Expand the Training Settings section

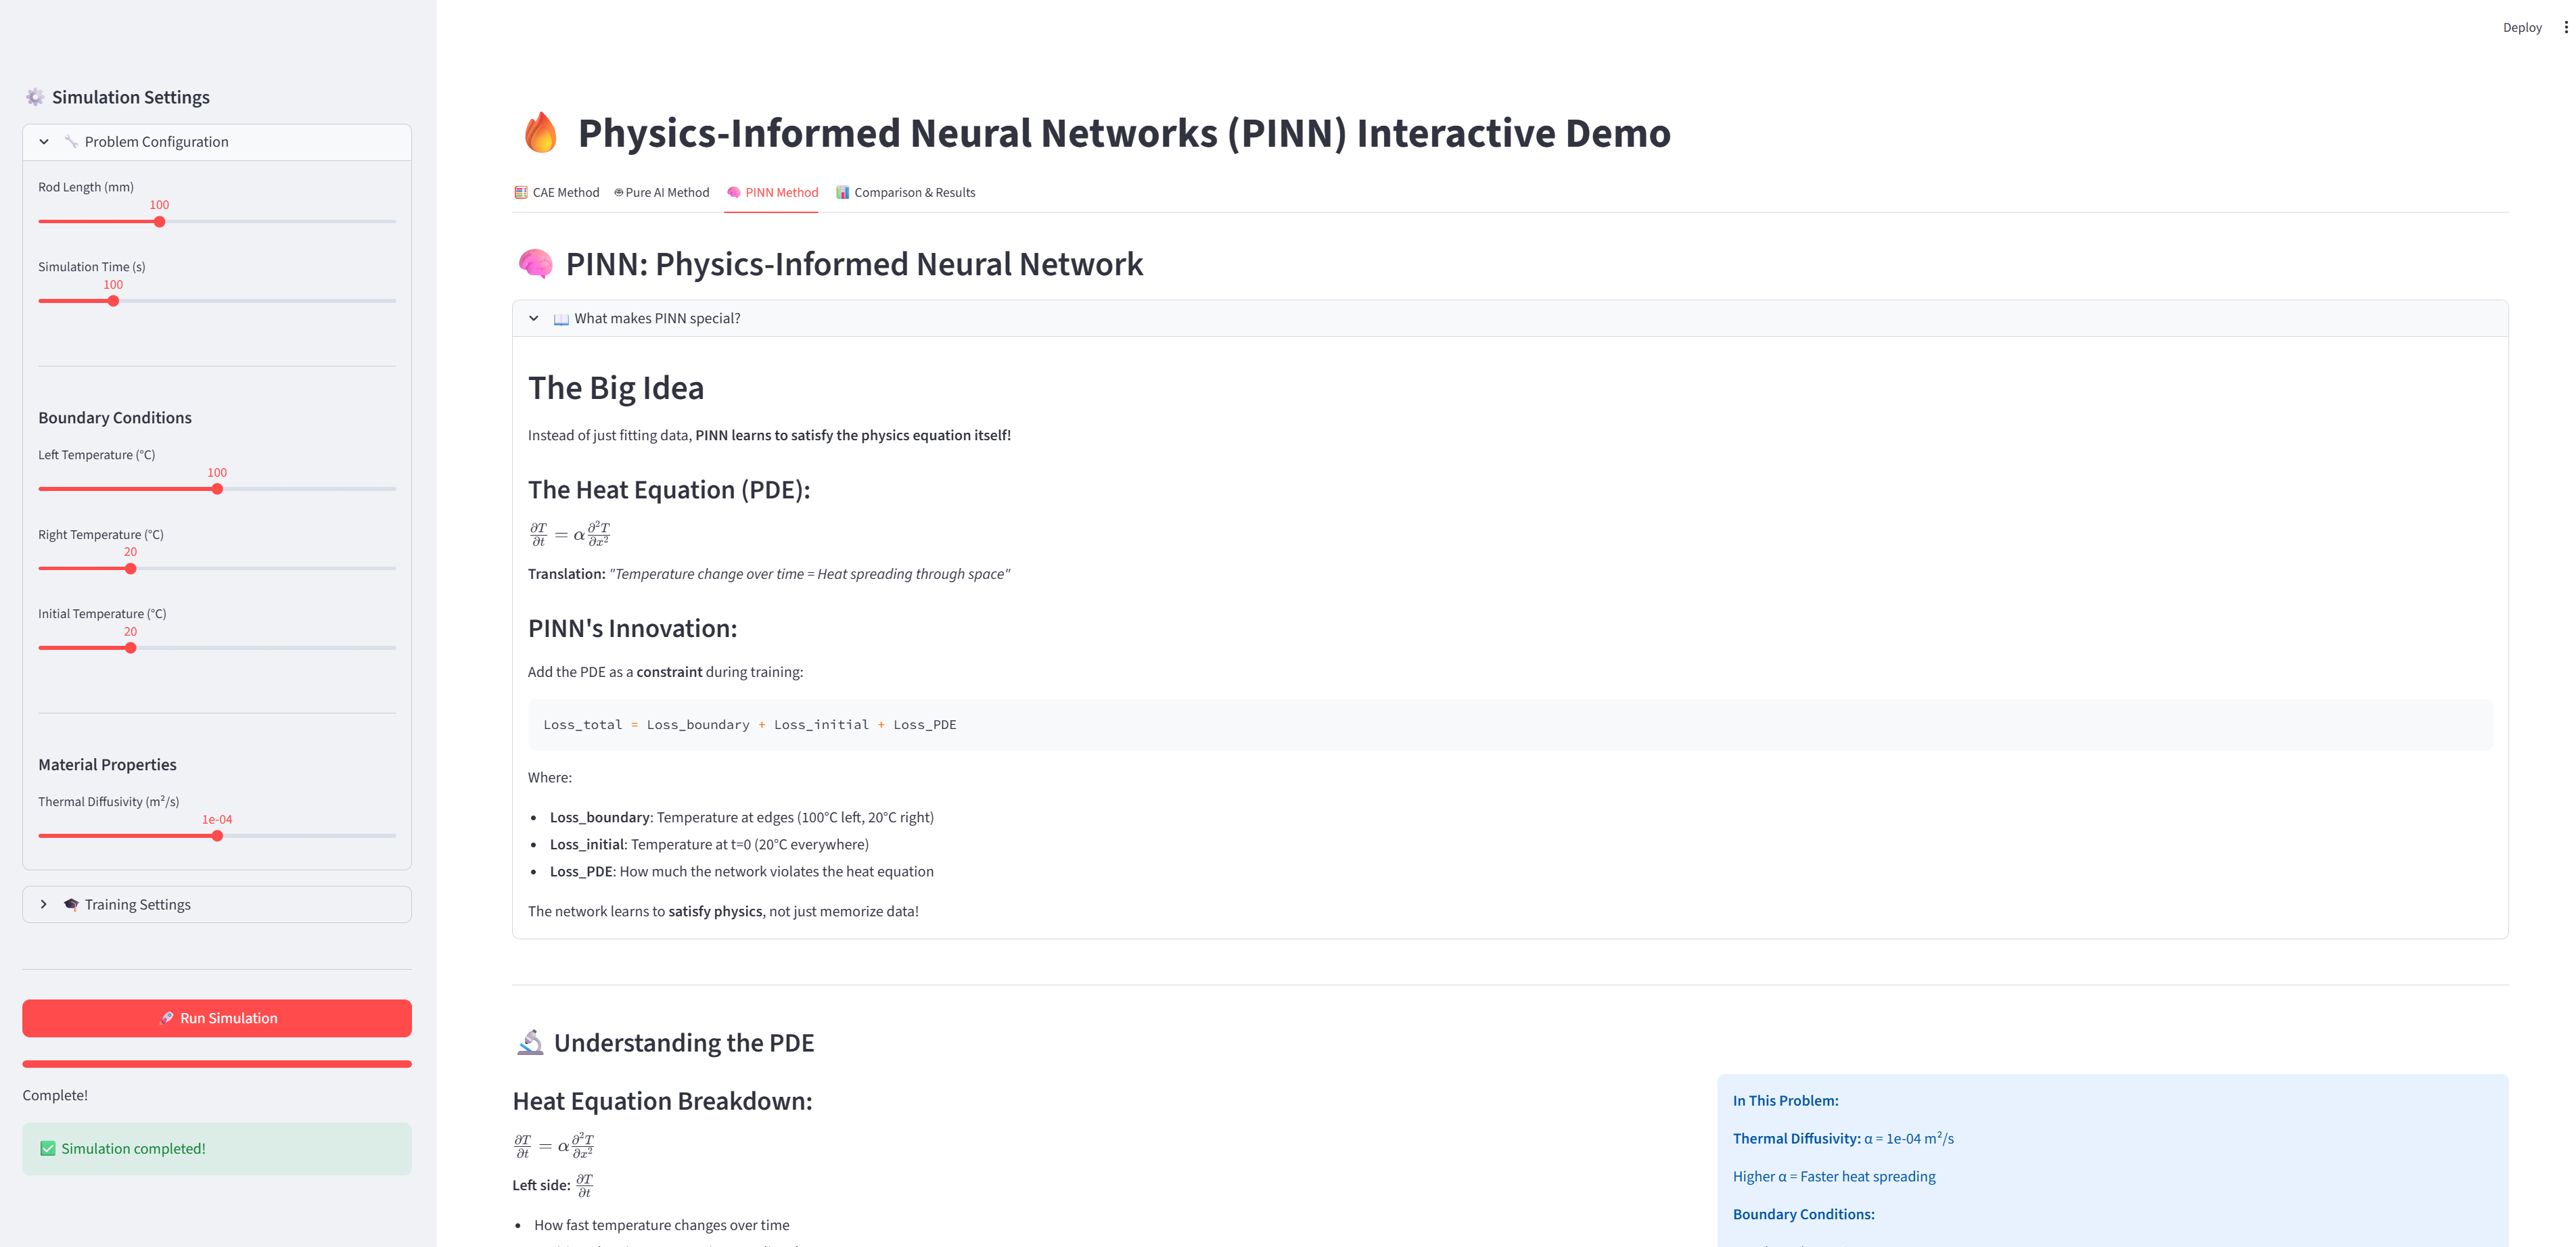pyautogui.click(x=44, y=904)
